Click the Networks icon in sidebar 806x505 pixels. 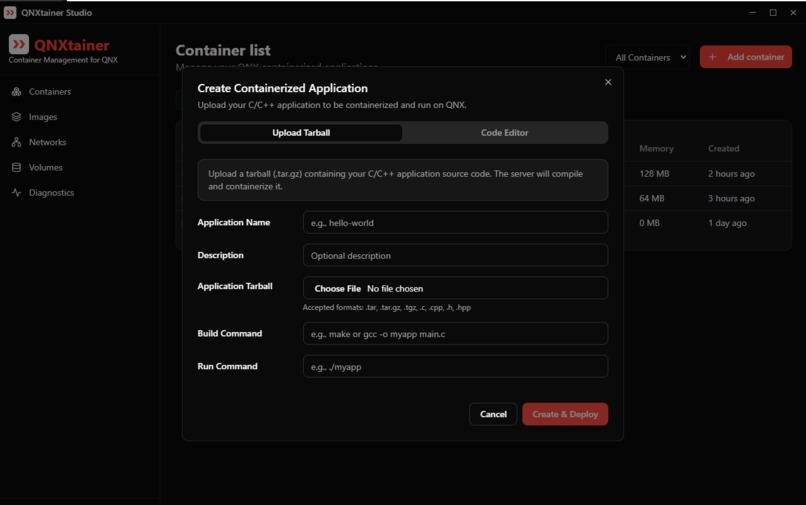(16, 142)
